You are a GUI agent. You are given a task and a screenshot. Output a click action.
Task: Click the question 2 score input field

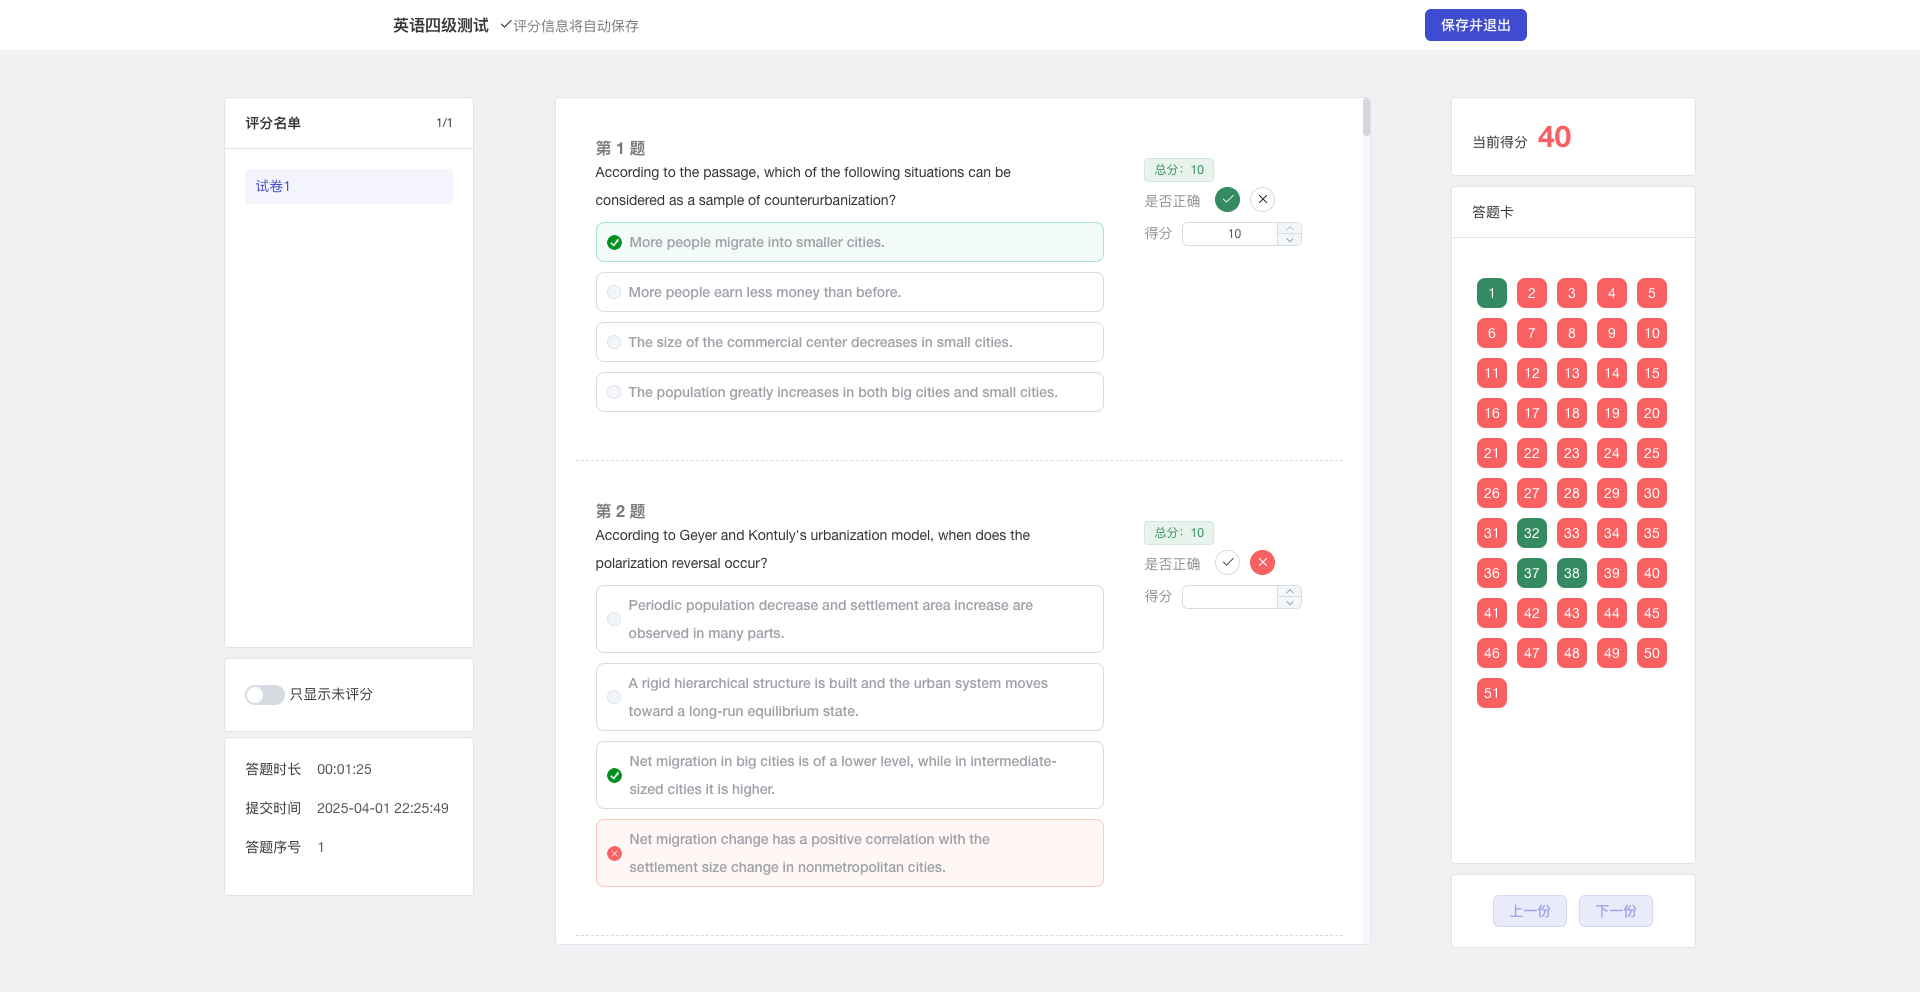click(1230, 597)
